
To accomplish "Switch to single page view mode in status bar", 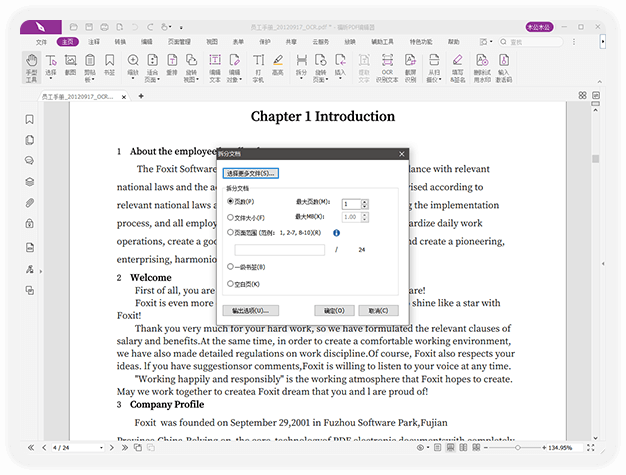I will 438,448.
